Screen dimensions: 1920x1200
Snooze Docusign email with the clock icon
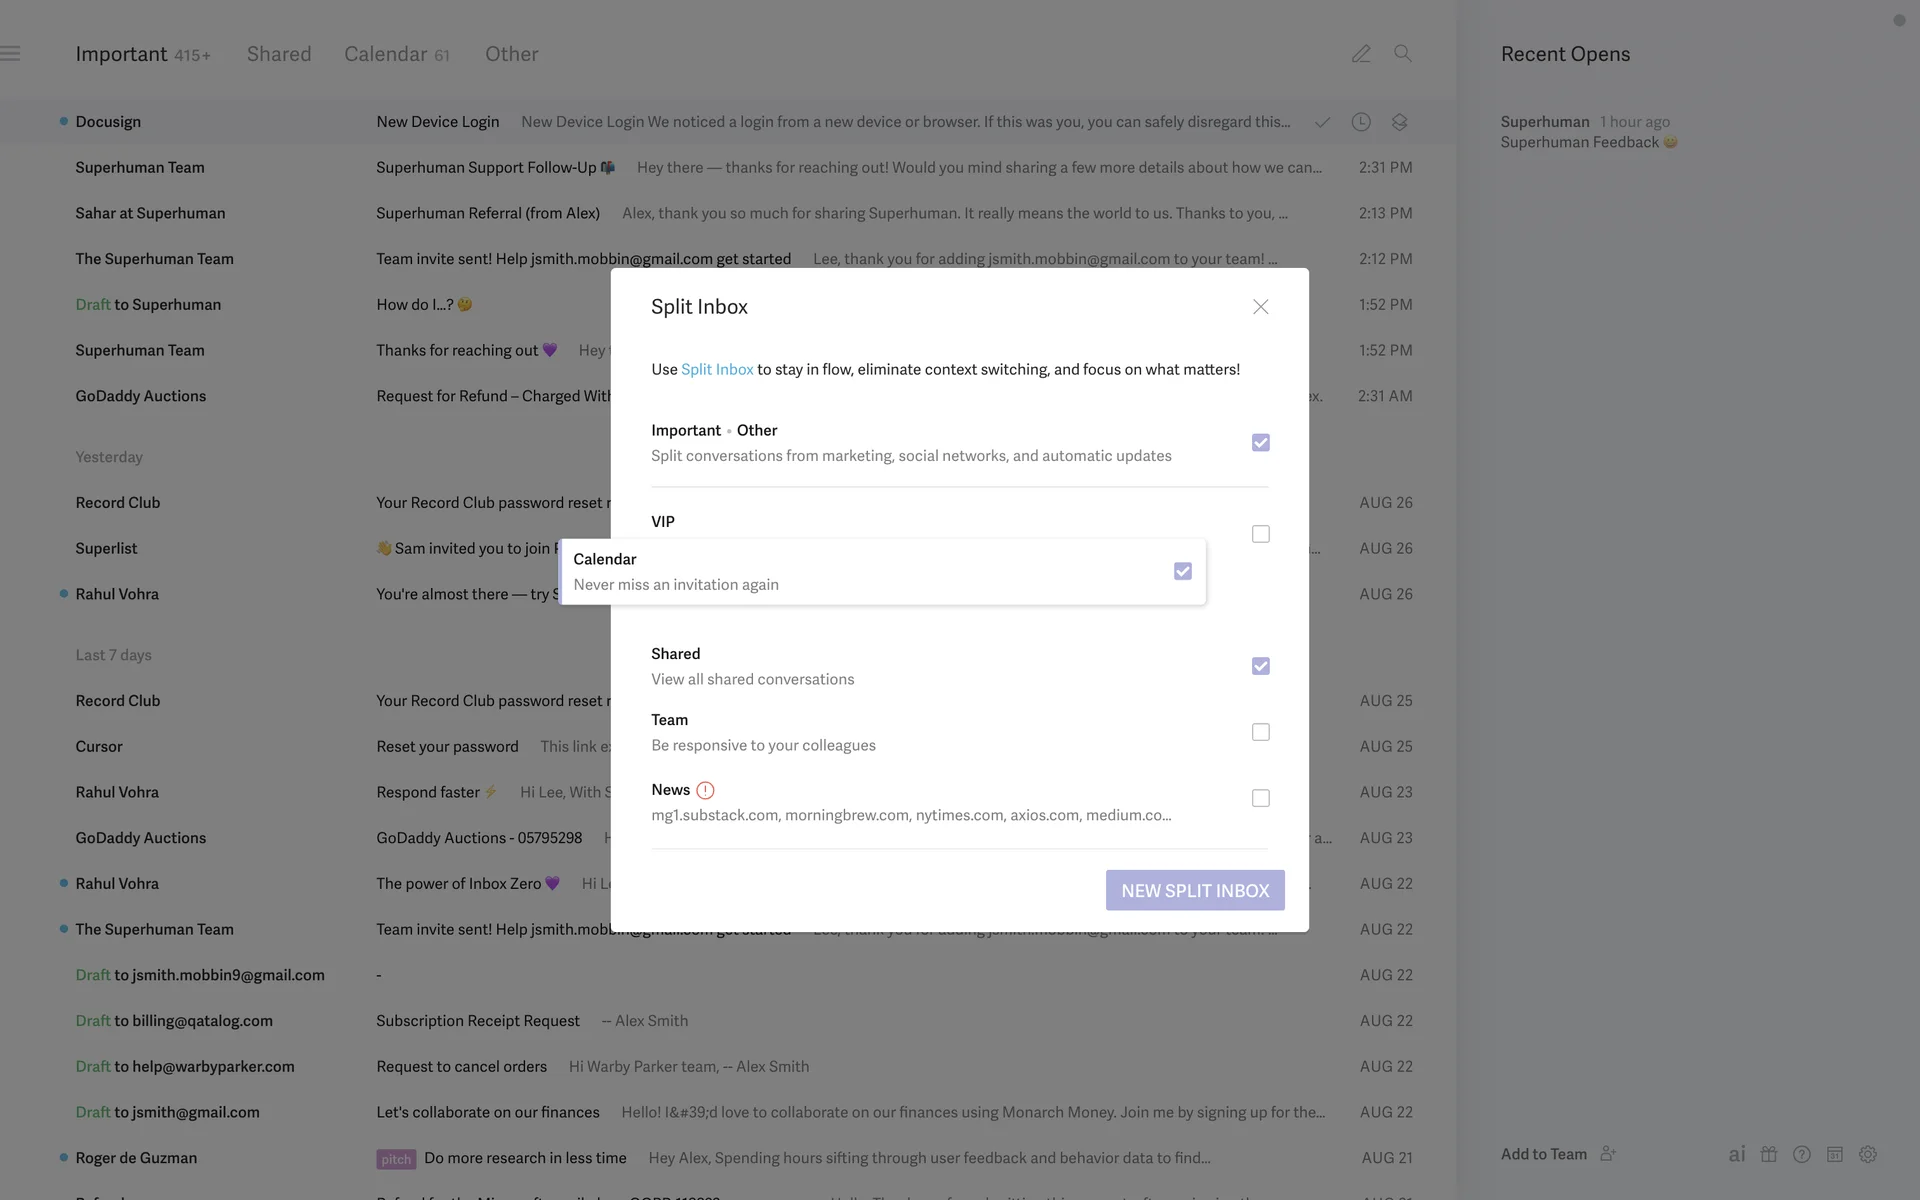[x=1361, y=122]
